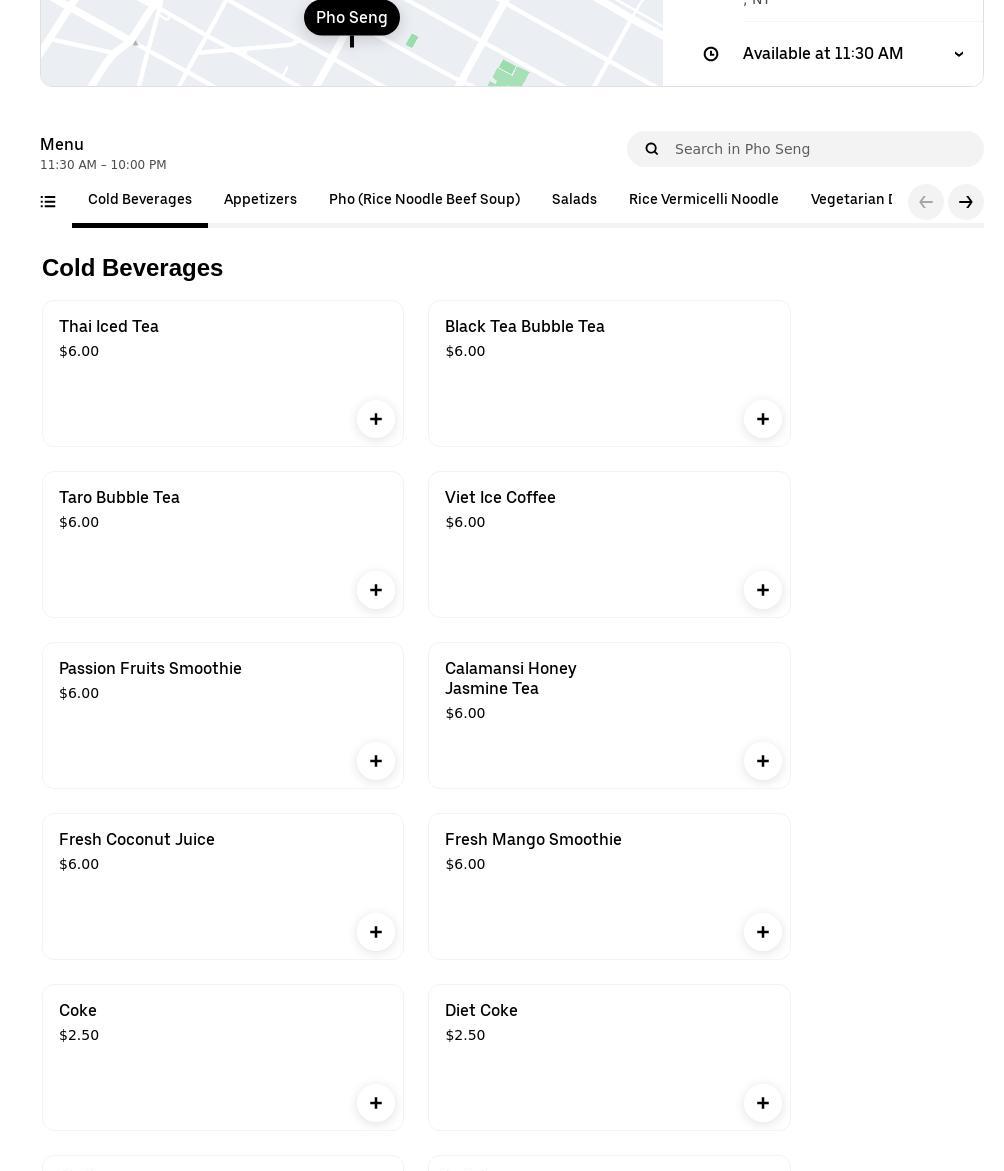This screenshot has width=1004, height=1171.
Task: Add Black Tea Bubble Tea to order
Action: tap(762, 419)
